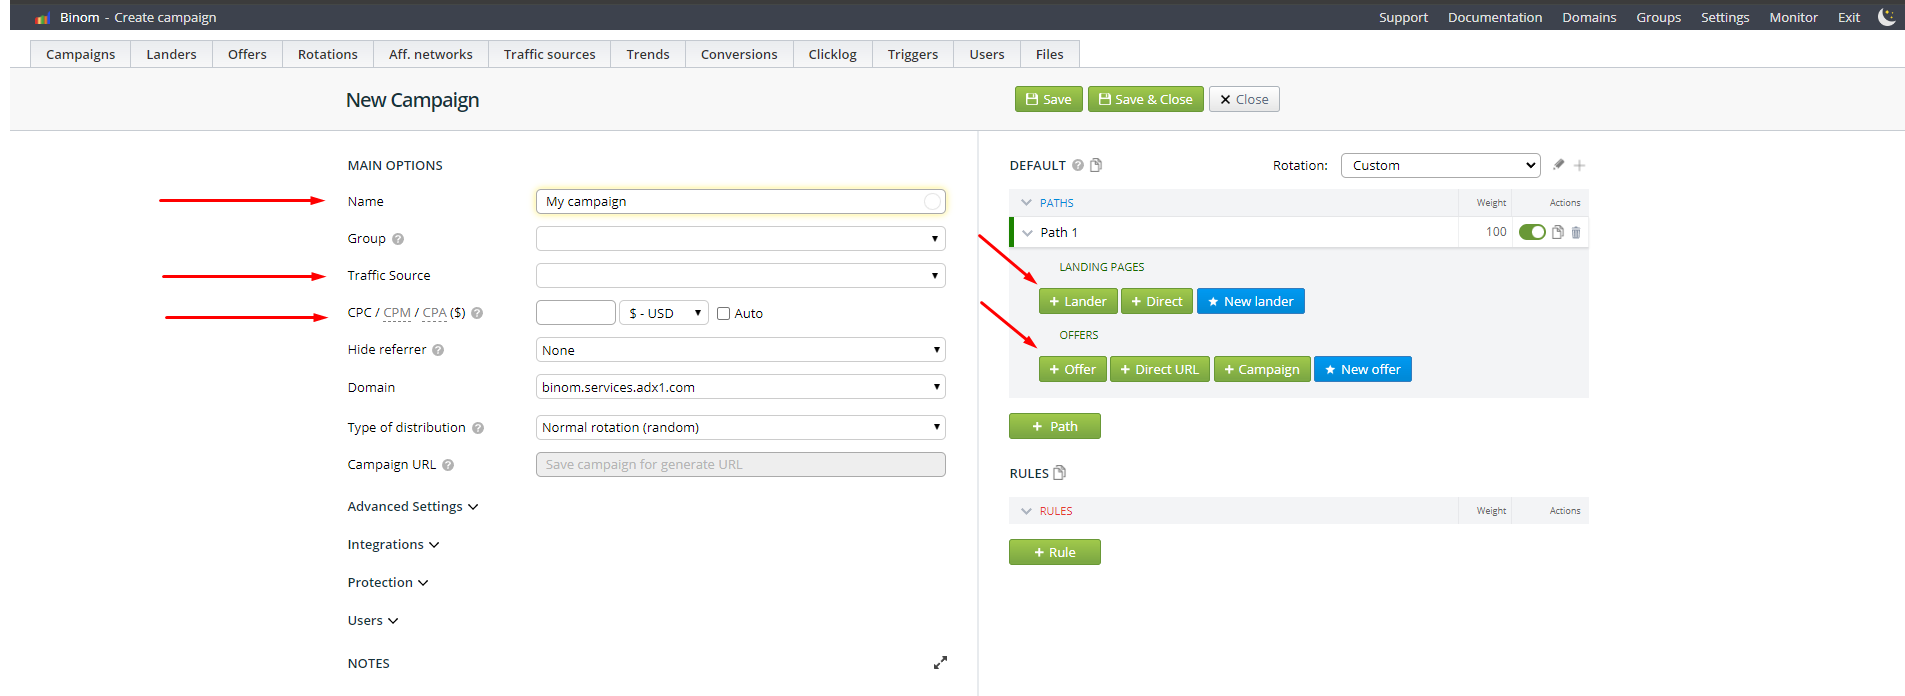Viewport: 1905px width, 696px height.
Task: Open the Traffic sources tab
Action: point(550,54)
